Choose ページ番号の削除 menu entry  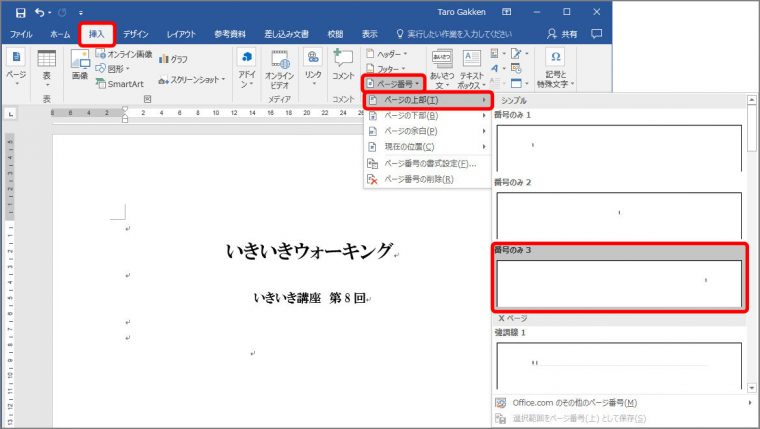(x=428, y=179)
